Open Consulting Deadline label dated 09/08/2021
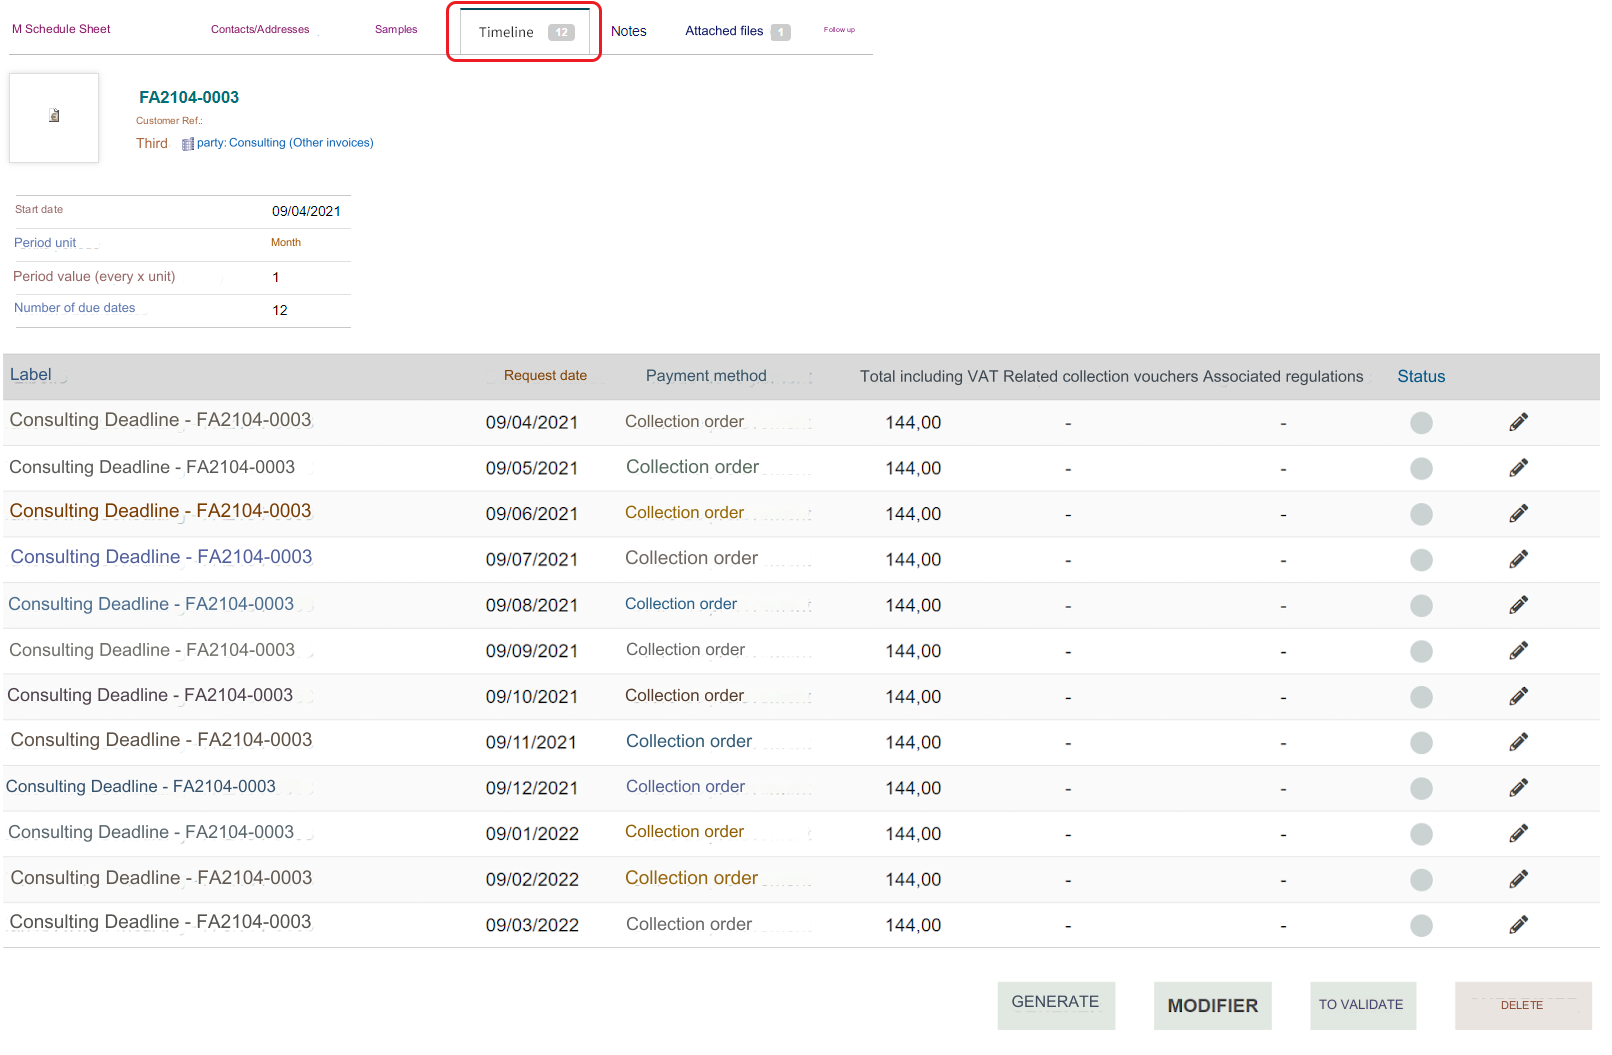The height and width of the screenshot is (1055, 1612). [x=151, y=604]
